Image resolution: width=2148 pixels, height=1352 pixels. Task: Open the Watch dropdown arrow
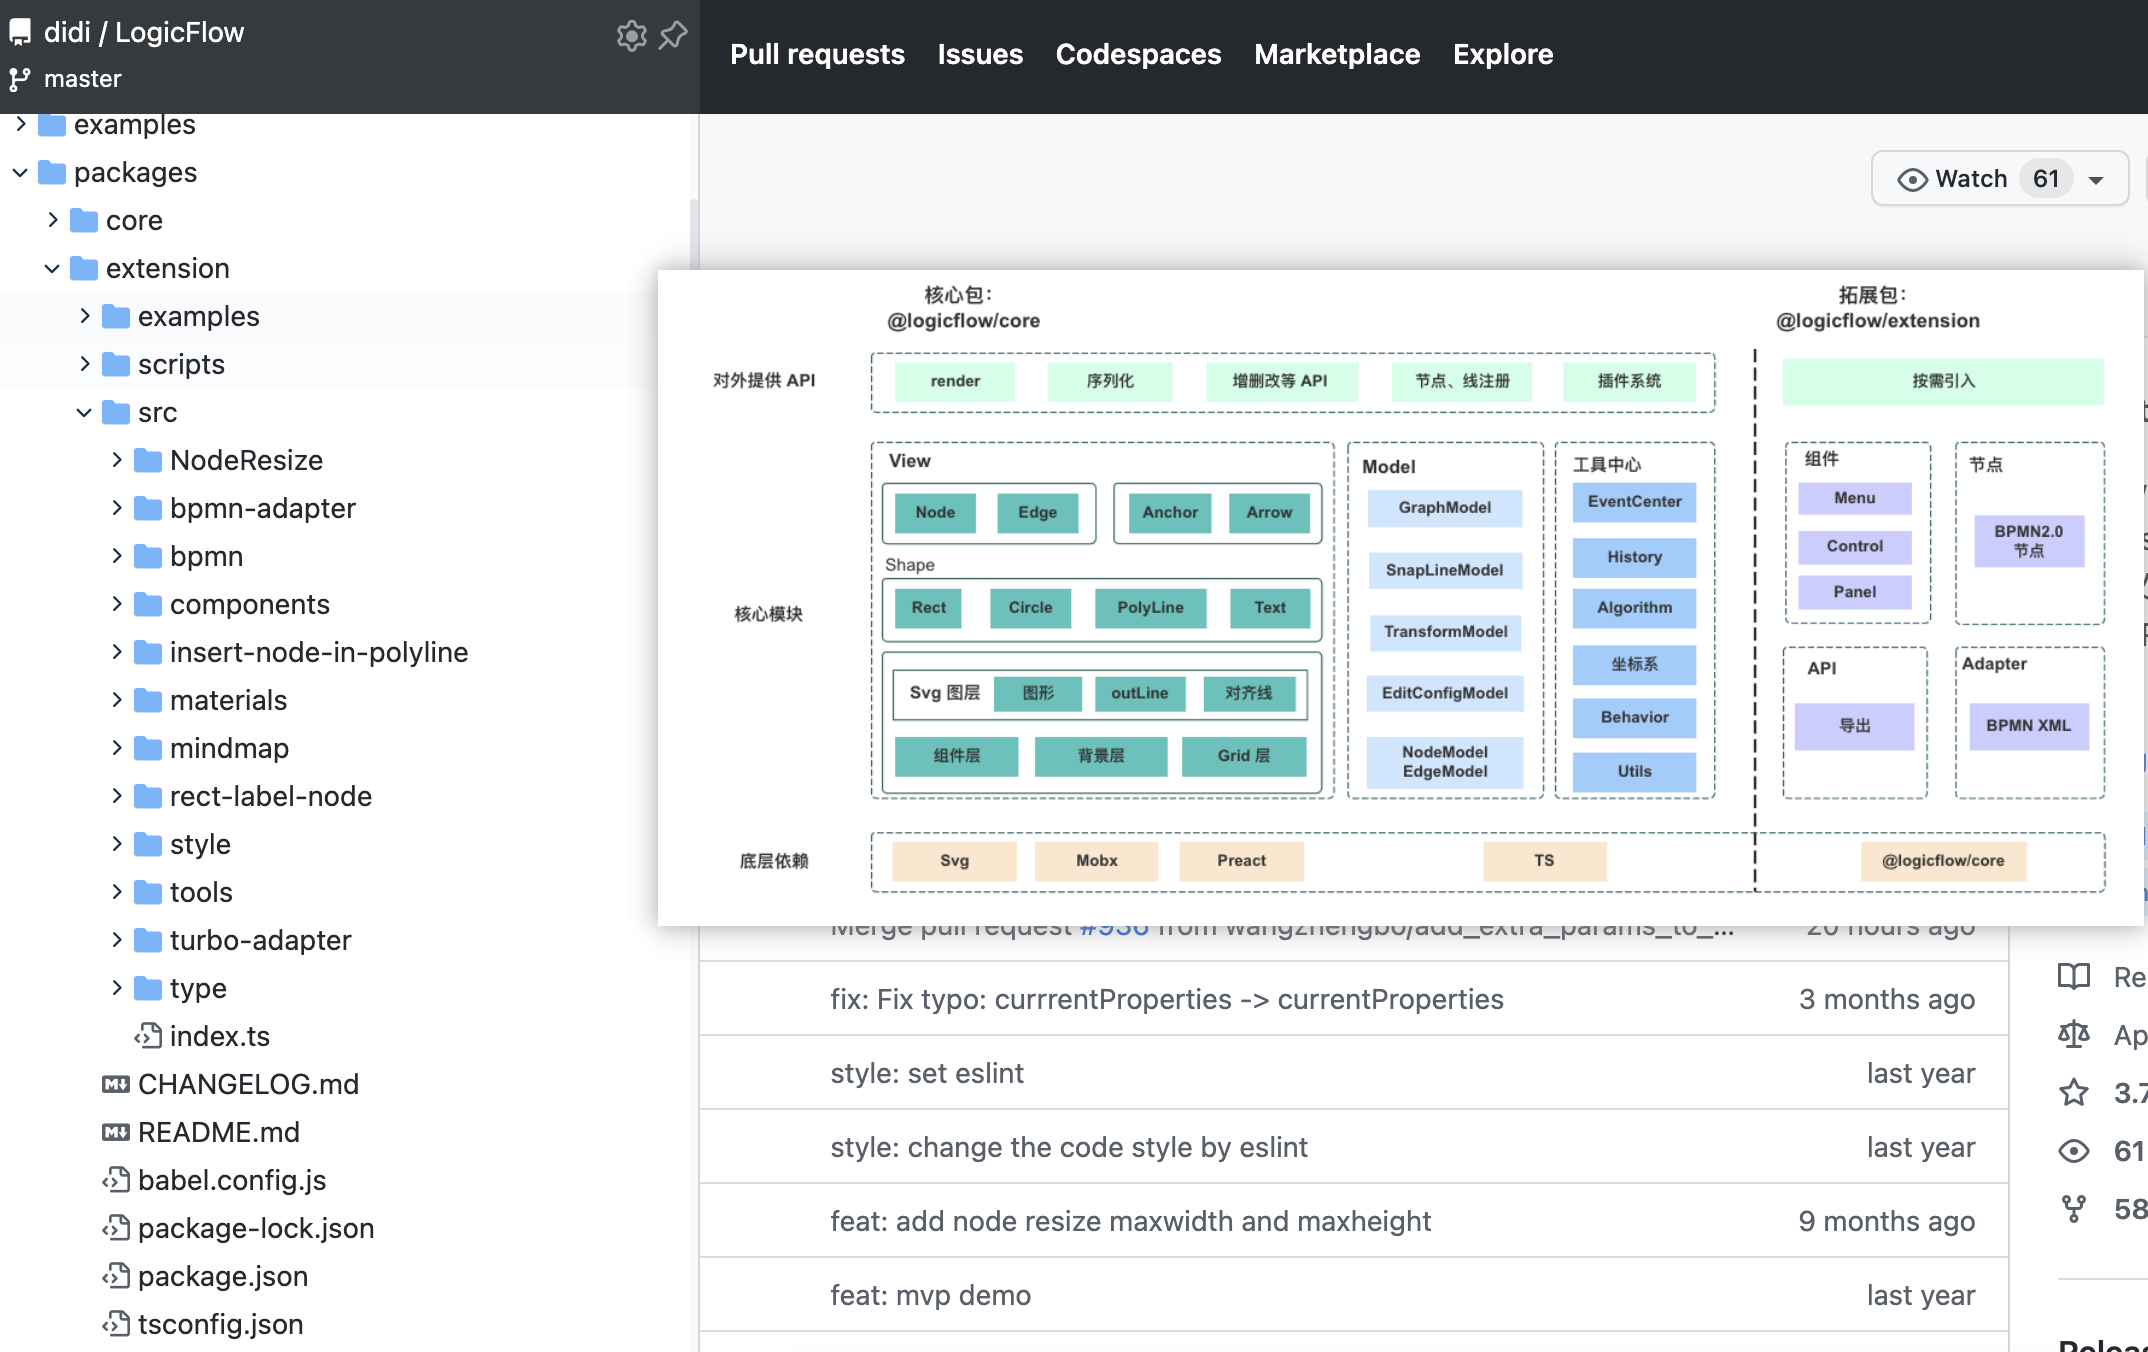(2096, 180)
